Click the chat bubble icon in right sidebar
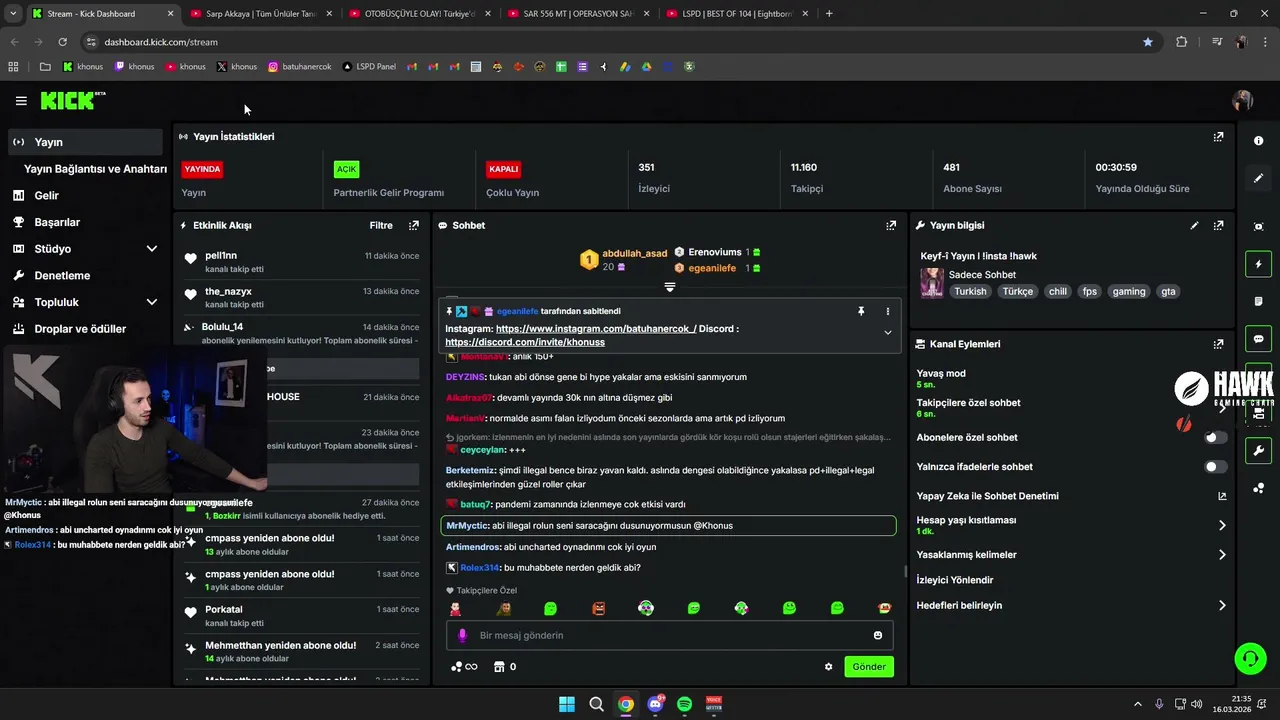Image resolution: width=1280 pixels, height=720 pixels. pos(1258,338)
